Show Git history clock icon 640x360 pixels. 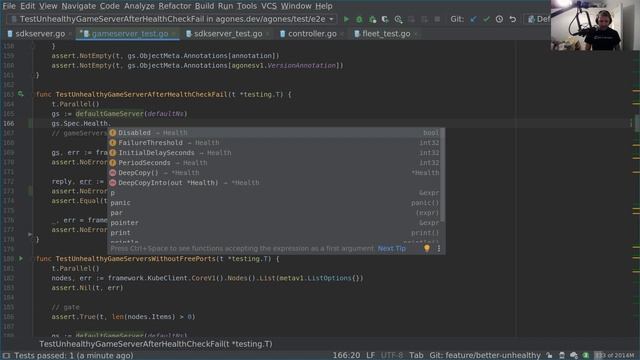coord(499,19)
